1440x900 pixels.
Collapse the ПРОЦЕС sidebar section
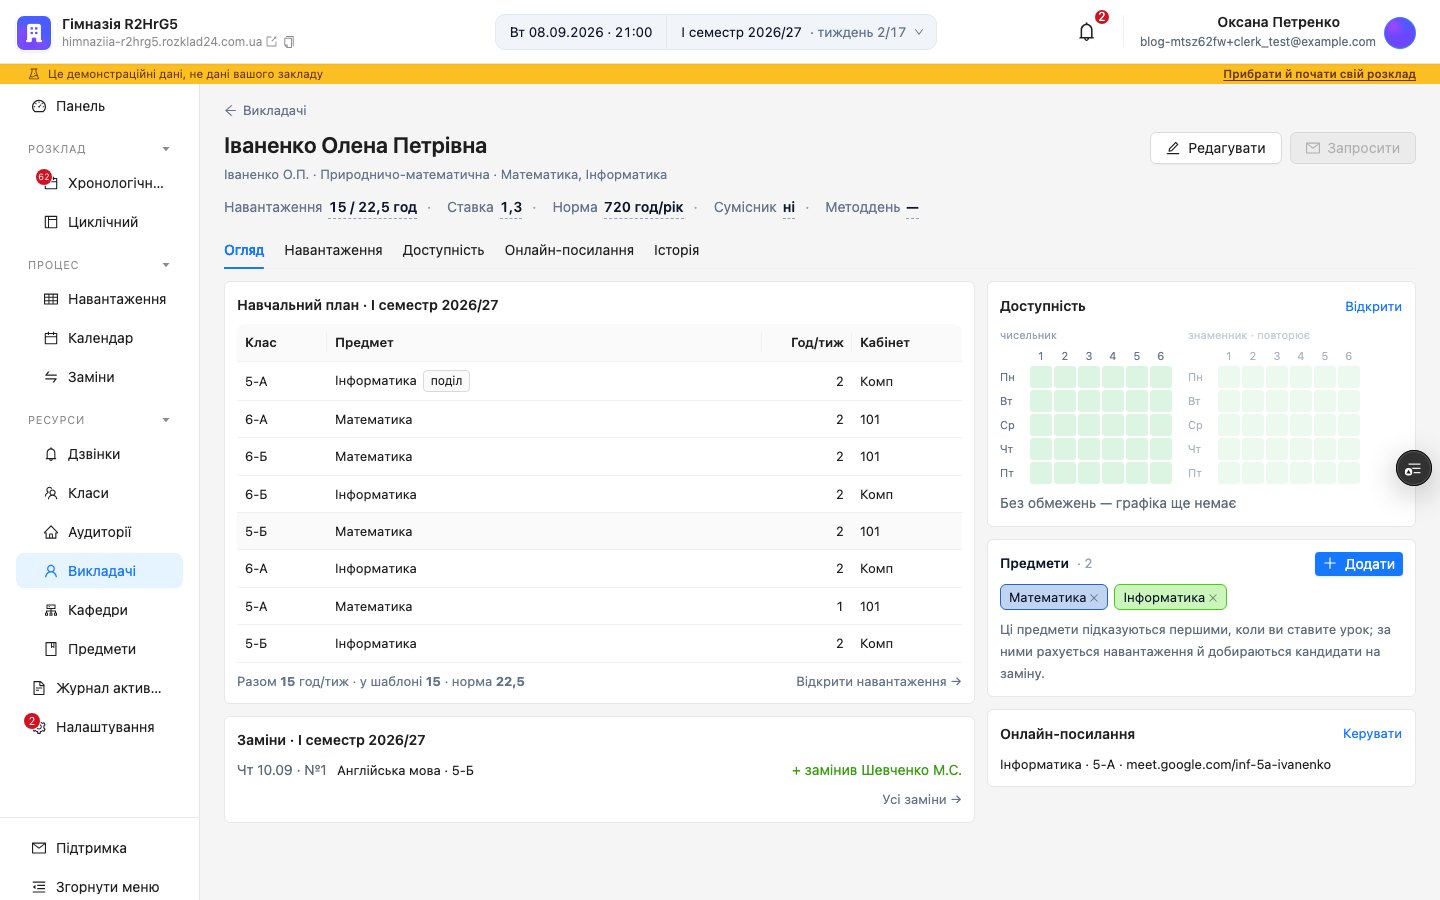coord(166,265)
